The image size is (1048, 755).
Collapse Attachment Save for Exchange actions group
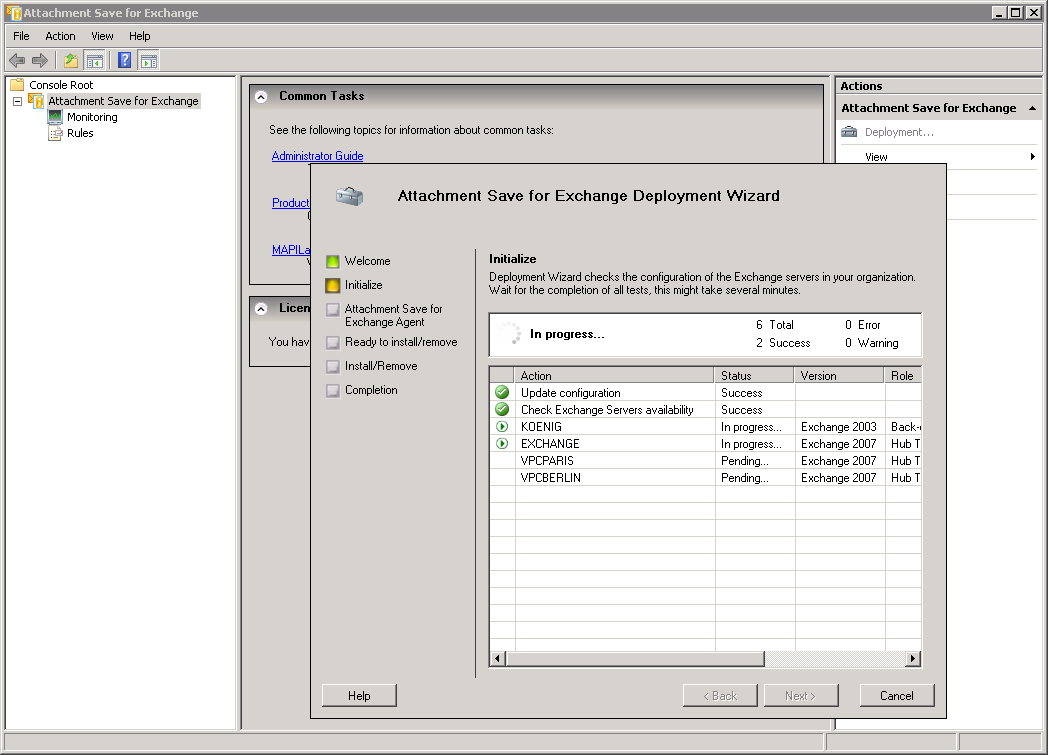tap(1033, 108)
